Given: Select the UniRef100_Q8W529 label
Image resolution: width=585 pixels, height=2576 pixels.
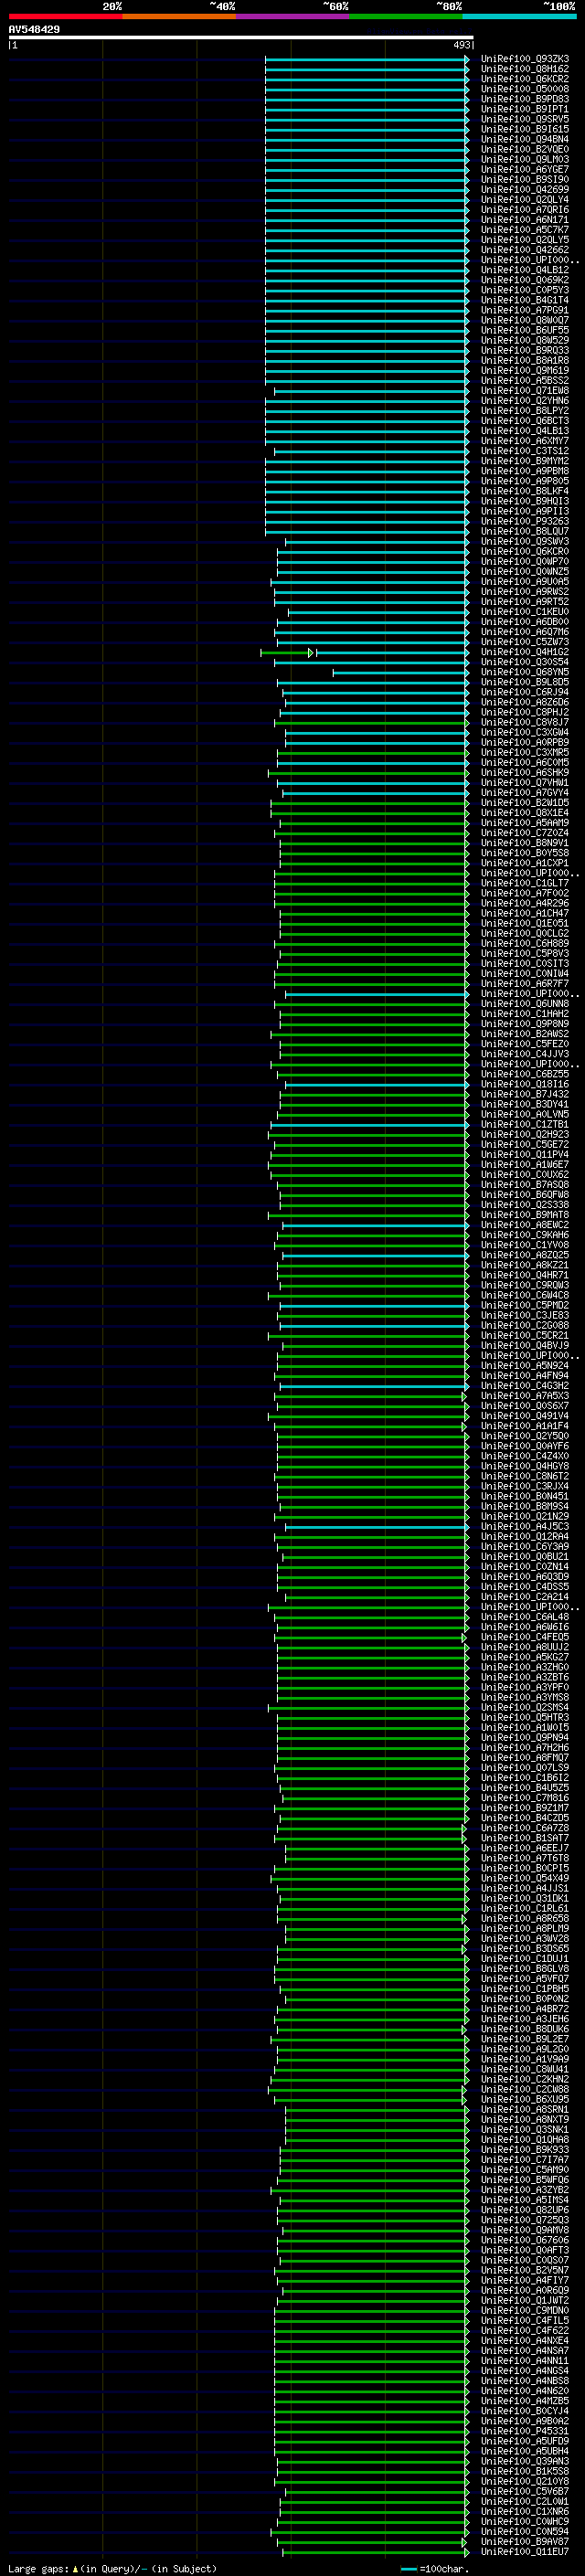Looking at the screenshot, I should point(525,341).
